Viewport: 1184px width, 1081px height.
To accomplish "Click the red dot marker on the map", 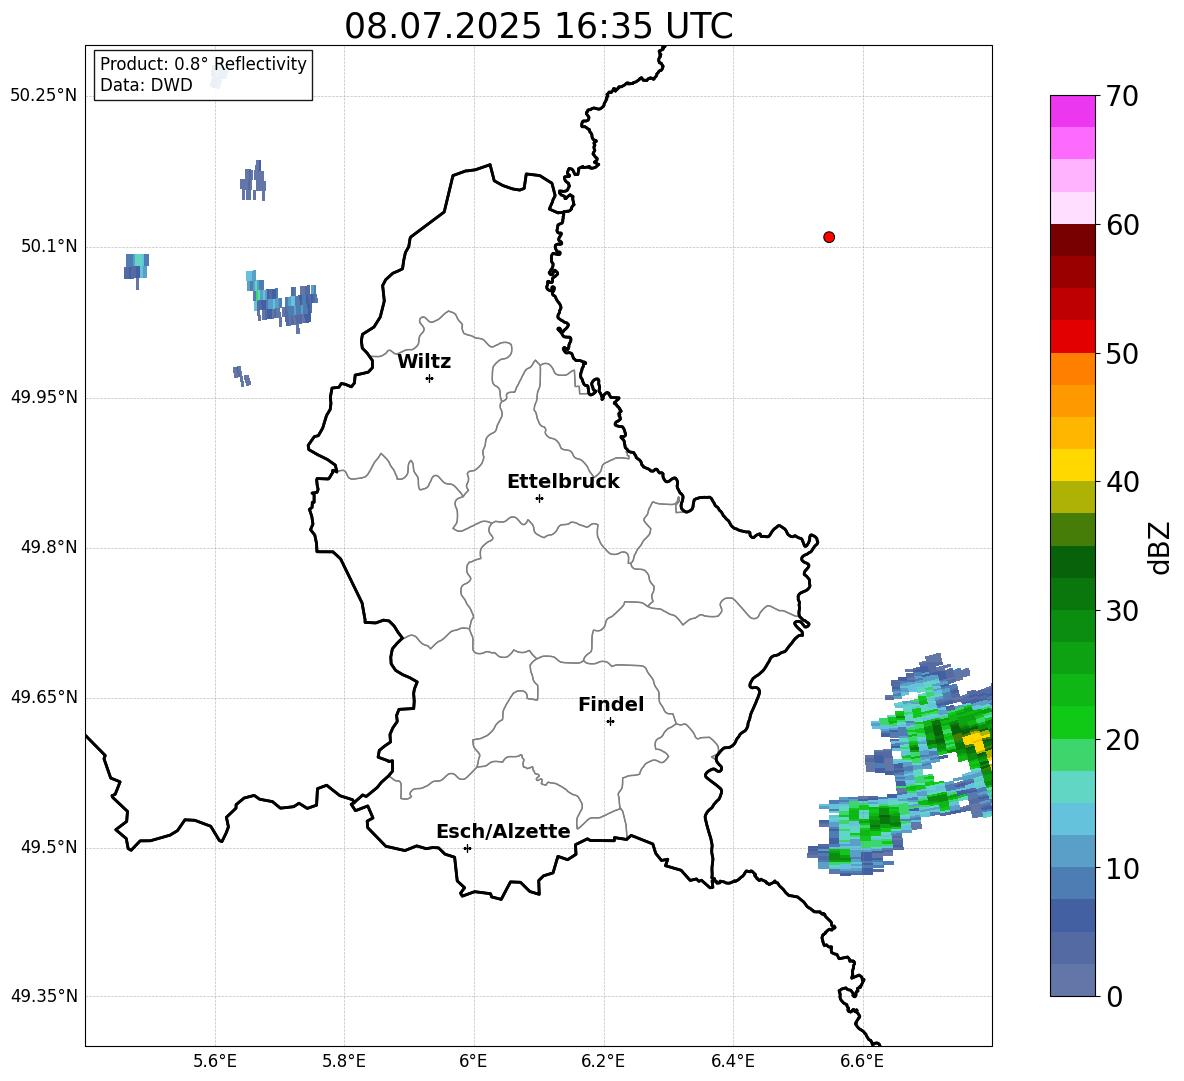I will pyautogui.click(x=828, y=237).
